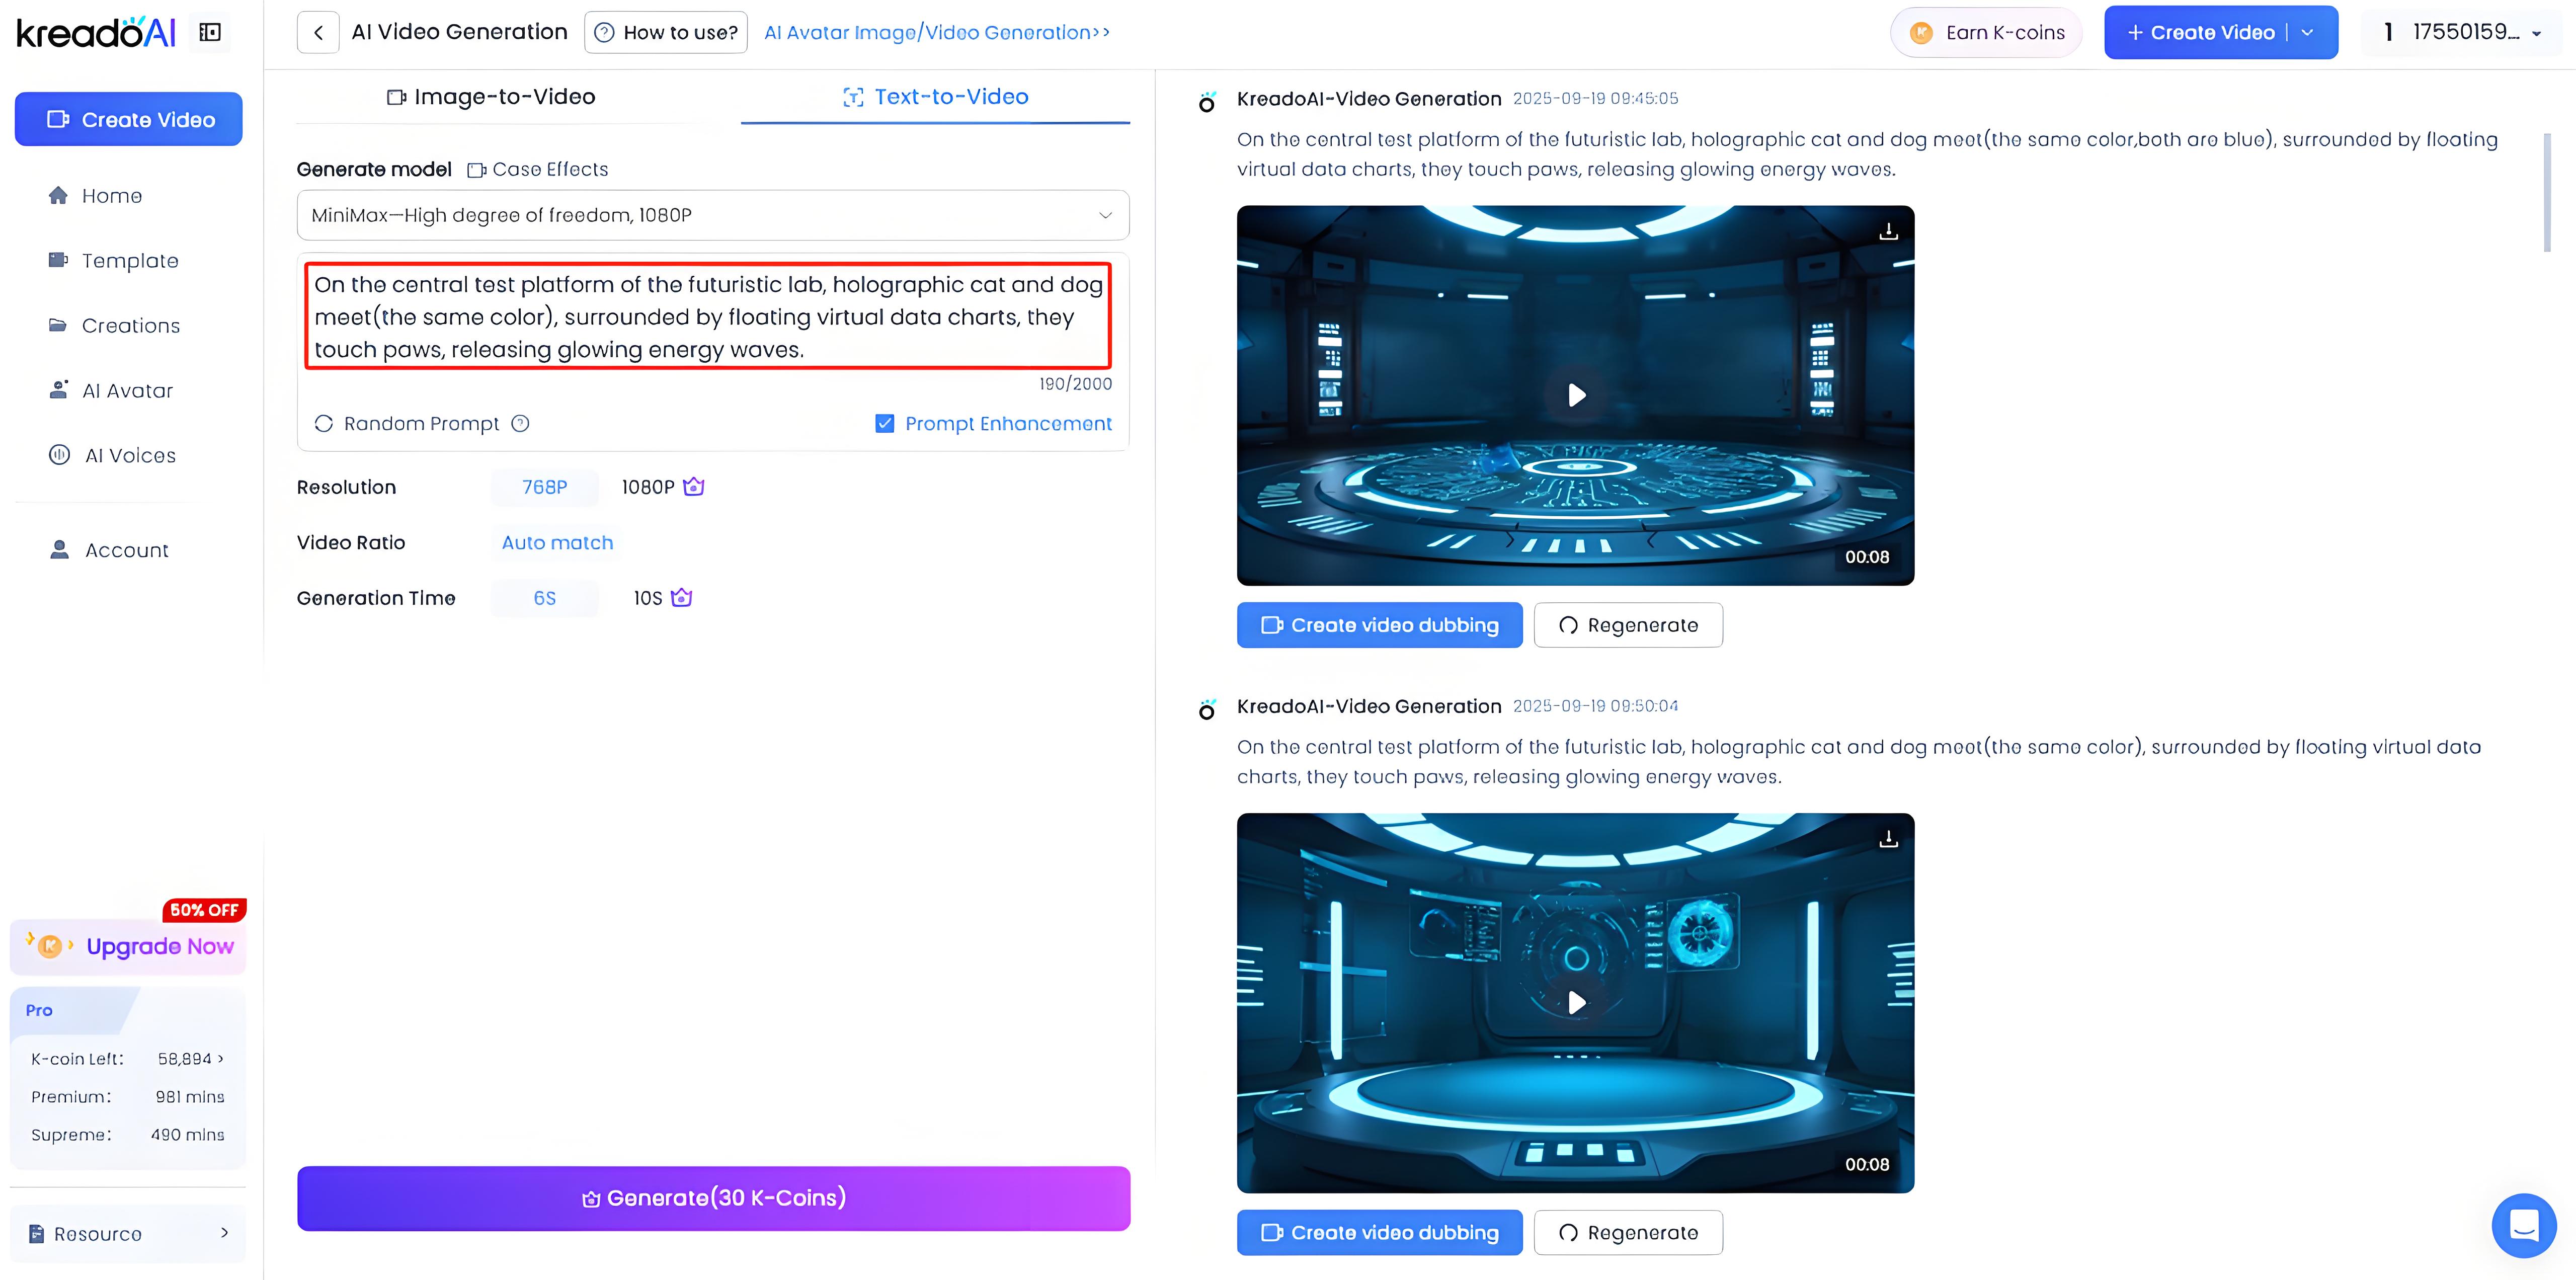
Task: Click the Random Prompt refresh icon
Action: click(324, 423)
